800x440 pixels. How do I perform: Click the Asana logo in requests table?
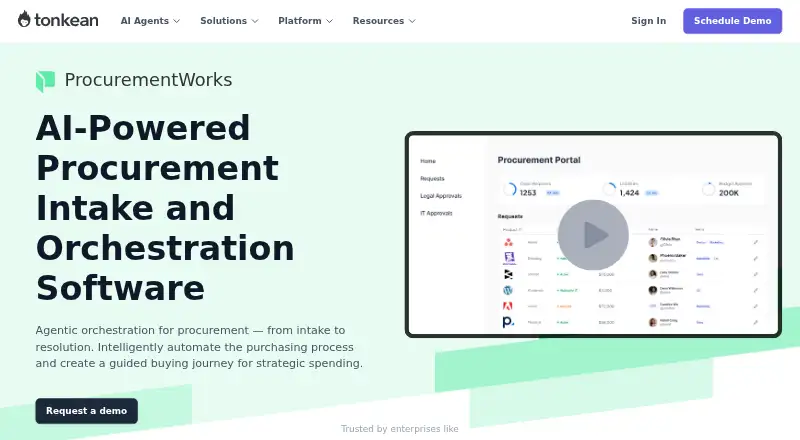(508, 242)
